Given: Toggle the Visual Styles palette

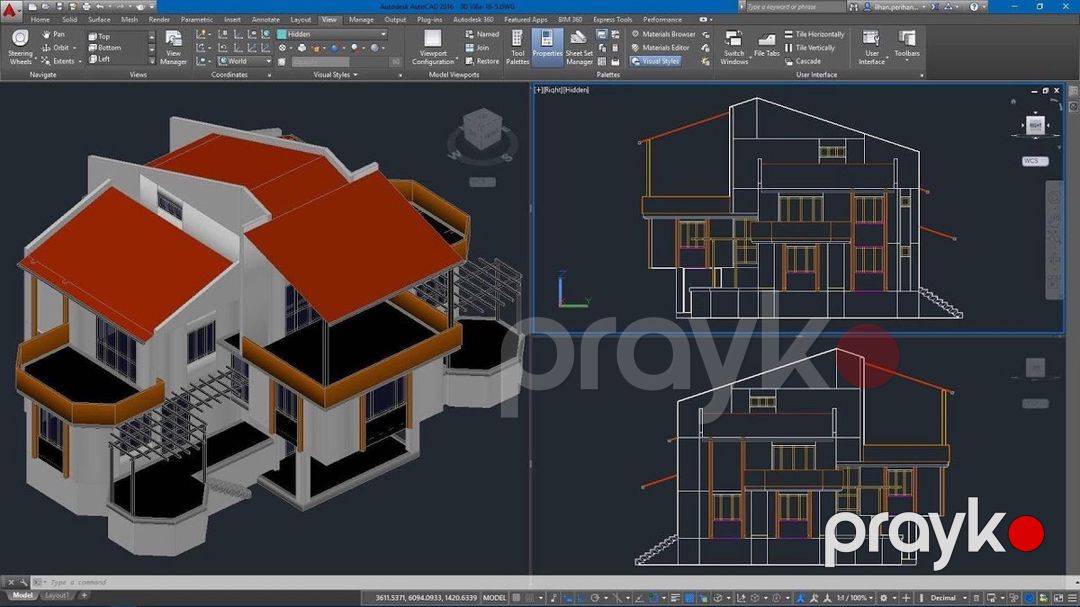Looking at the screenshot, I should coord(655,61).
